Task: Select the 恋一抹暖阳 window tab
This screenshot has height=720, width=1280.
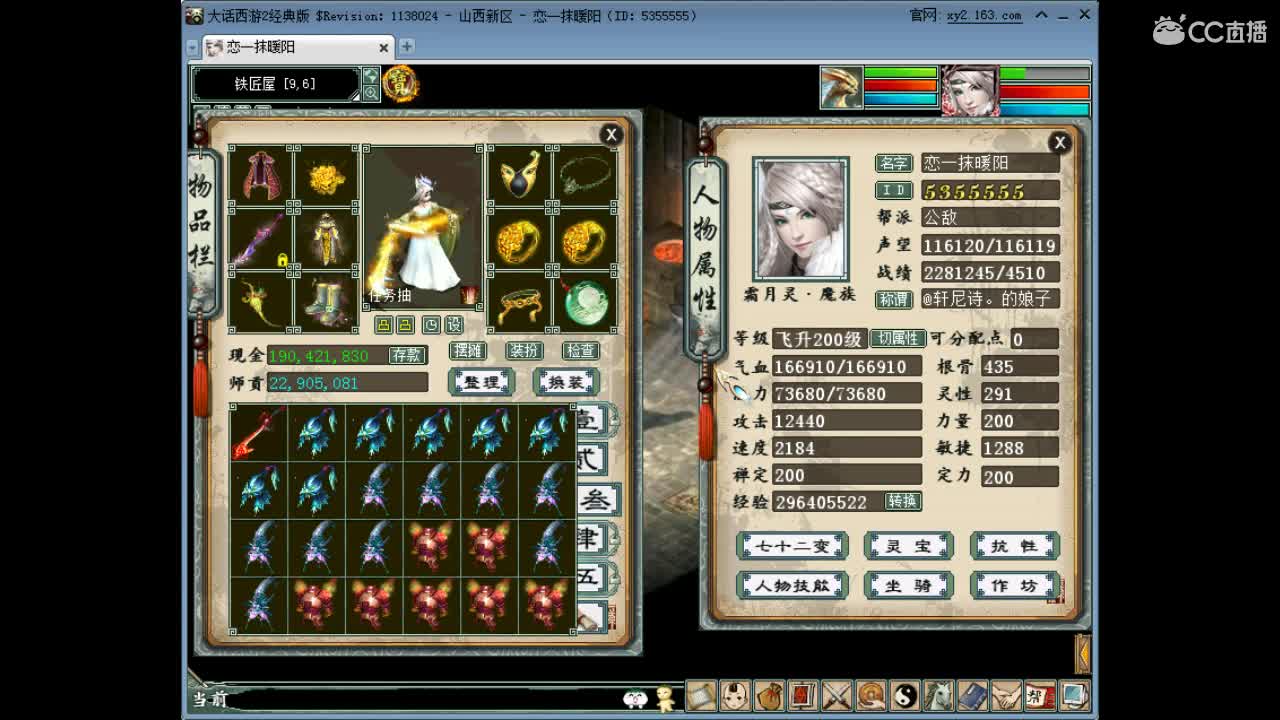Action: (x=297, y=47)
